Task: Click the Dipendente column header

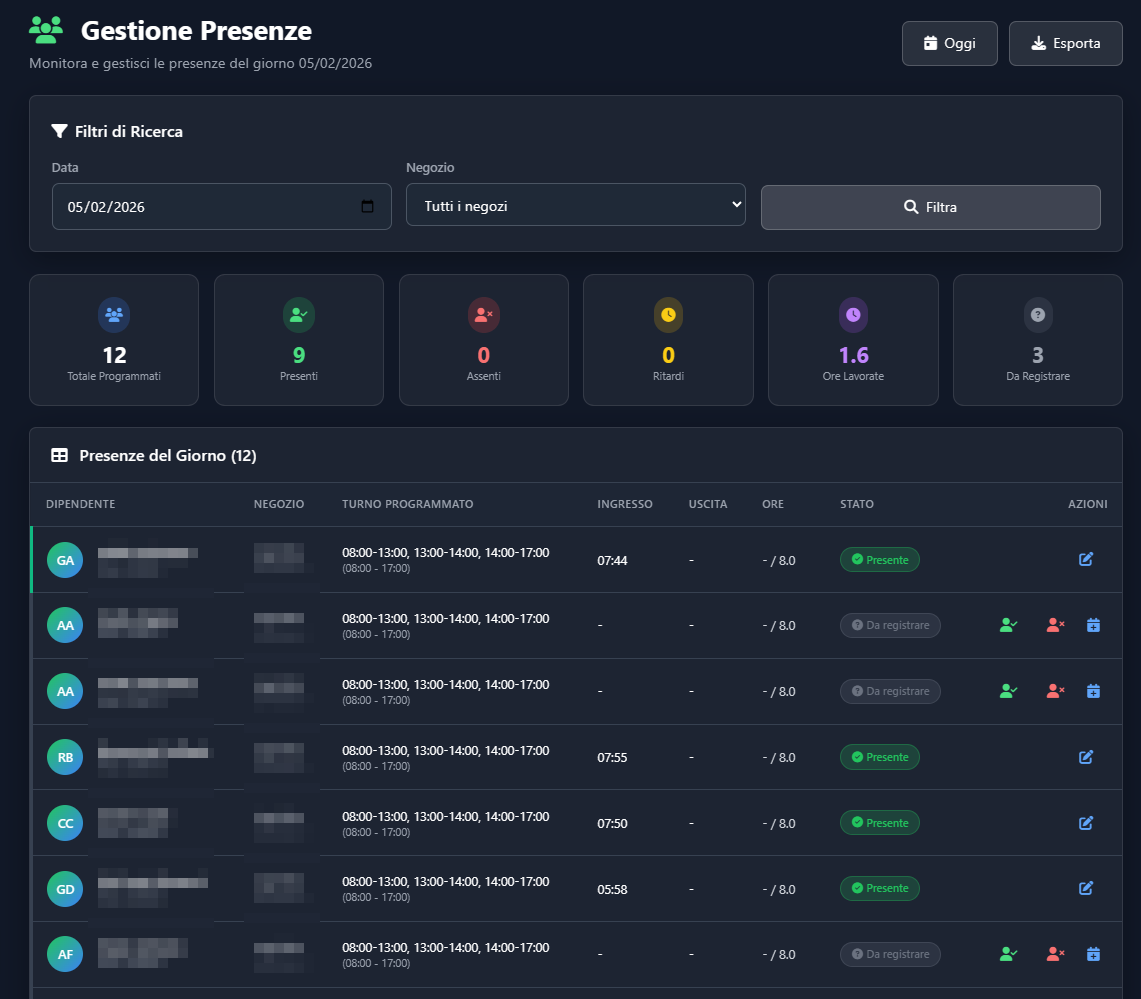Action: [80, 504]
